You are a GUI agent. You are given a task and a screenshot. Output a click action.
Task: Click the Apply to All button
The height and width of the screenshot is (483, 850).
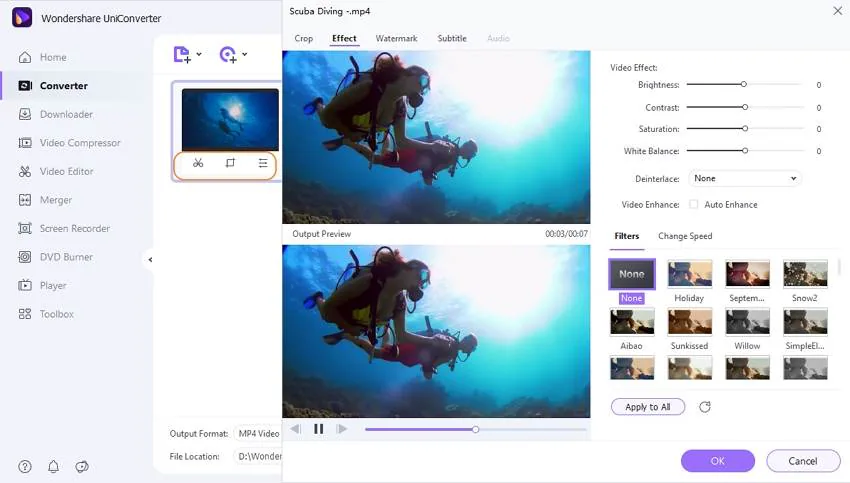coord(648,407)
